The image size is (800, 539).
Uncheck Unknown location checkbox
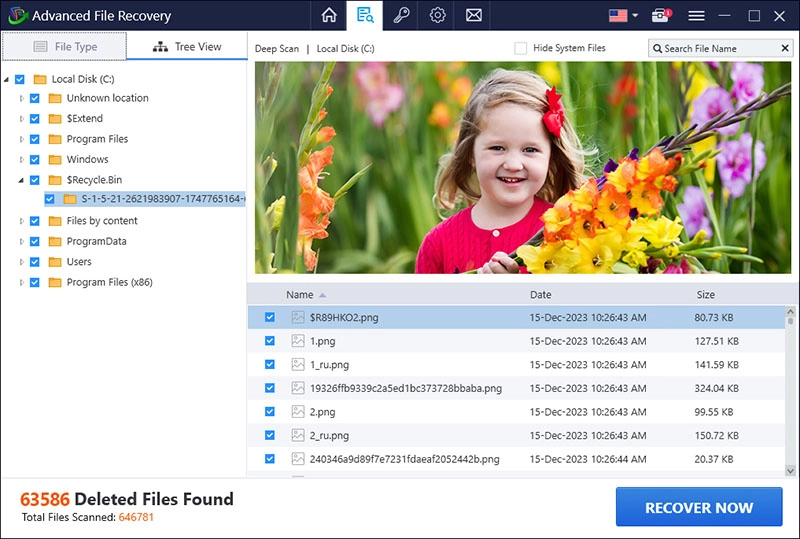(35, 98)
